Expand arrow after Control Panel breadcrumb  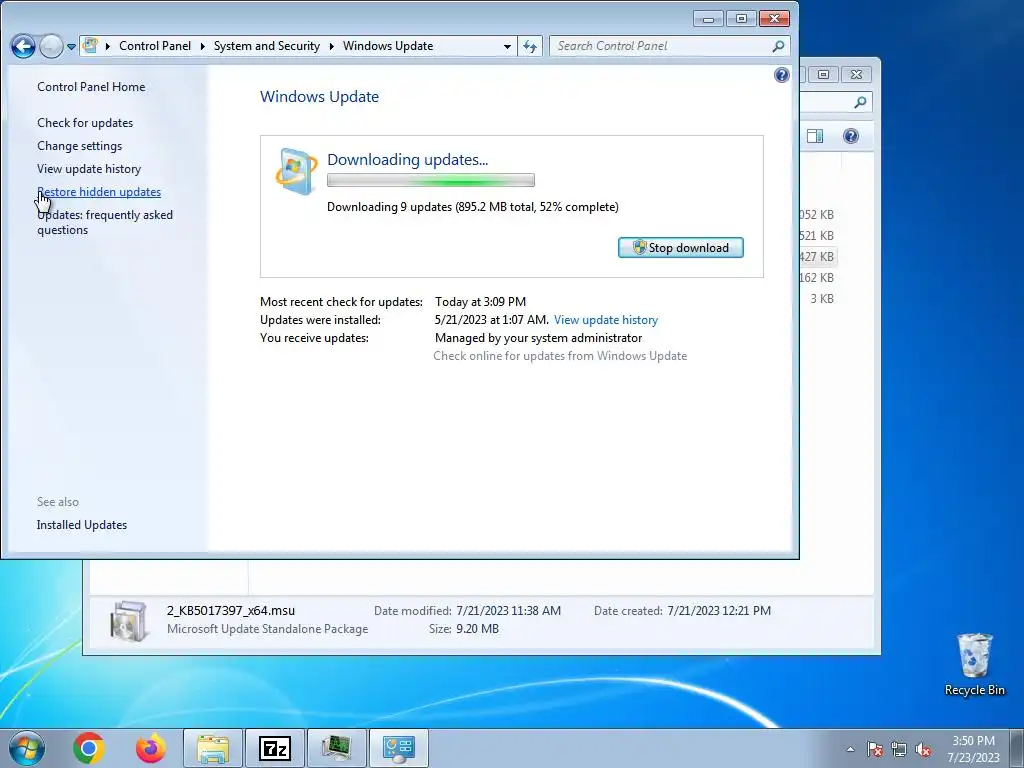(202, 46)
